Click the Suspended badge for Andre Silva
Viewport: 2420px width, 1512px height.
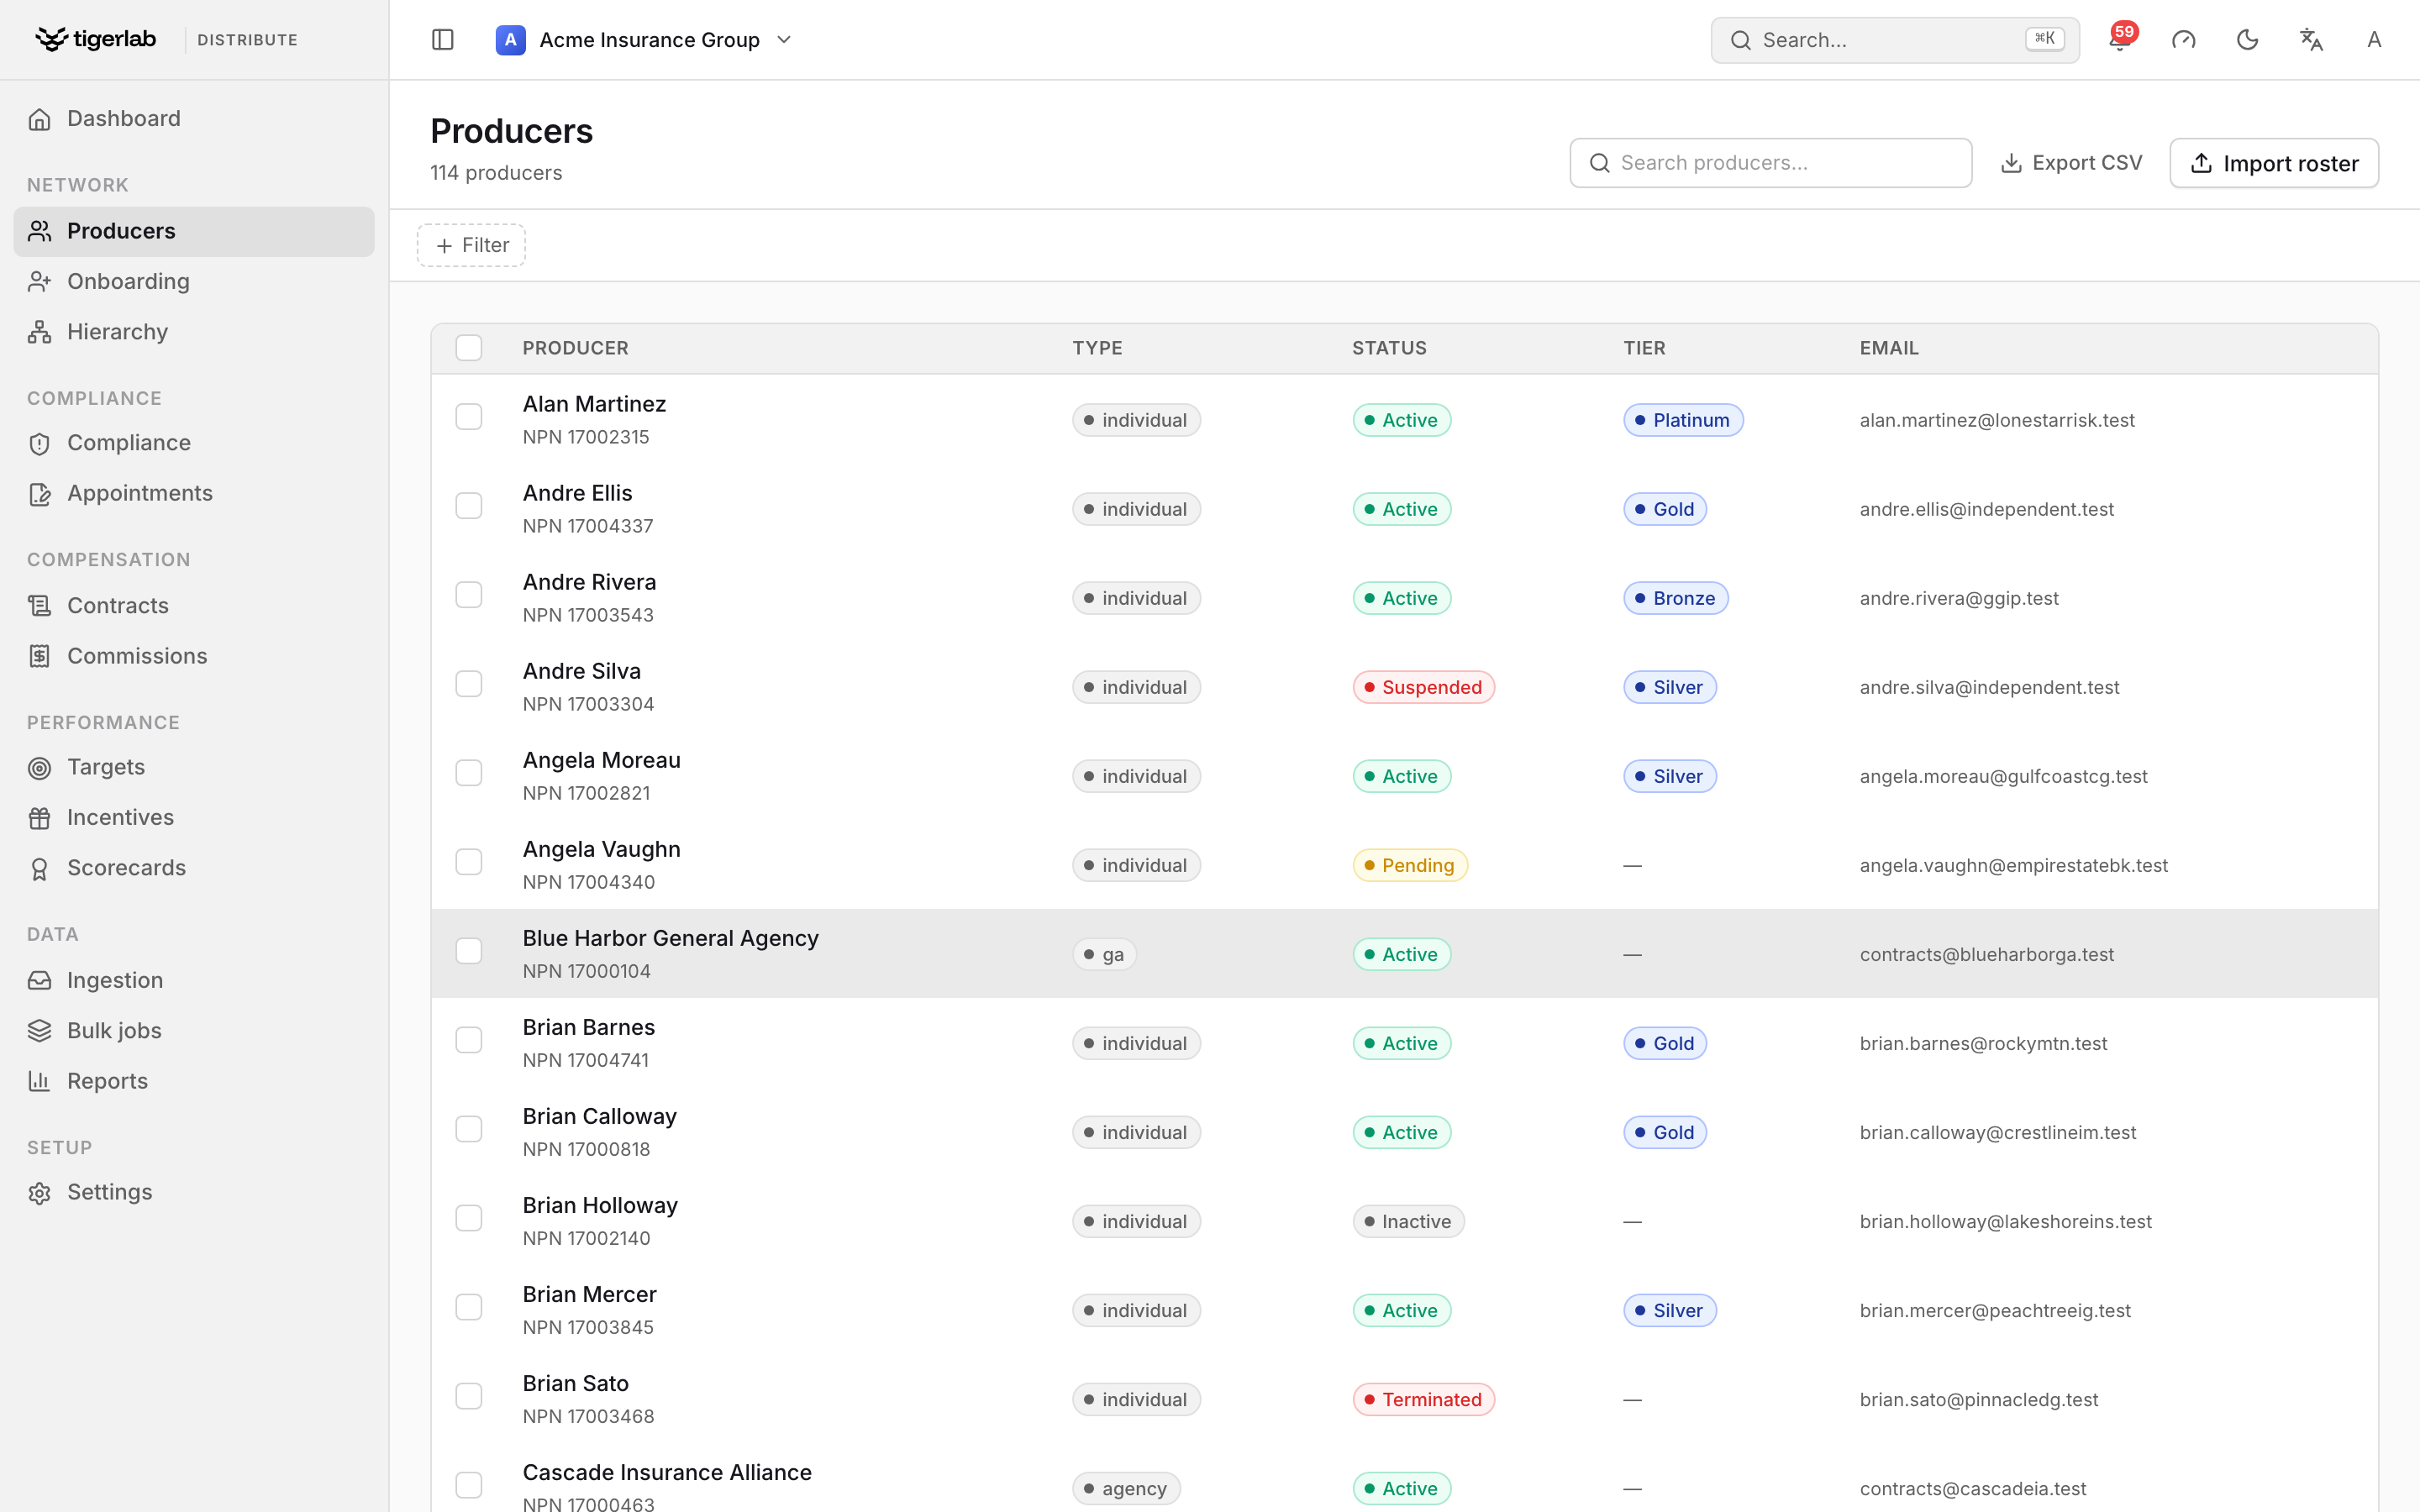point(1423,687)
